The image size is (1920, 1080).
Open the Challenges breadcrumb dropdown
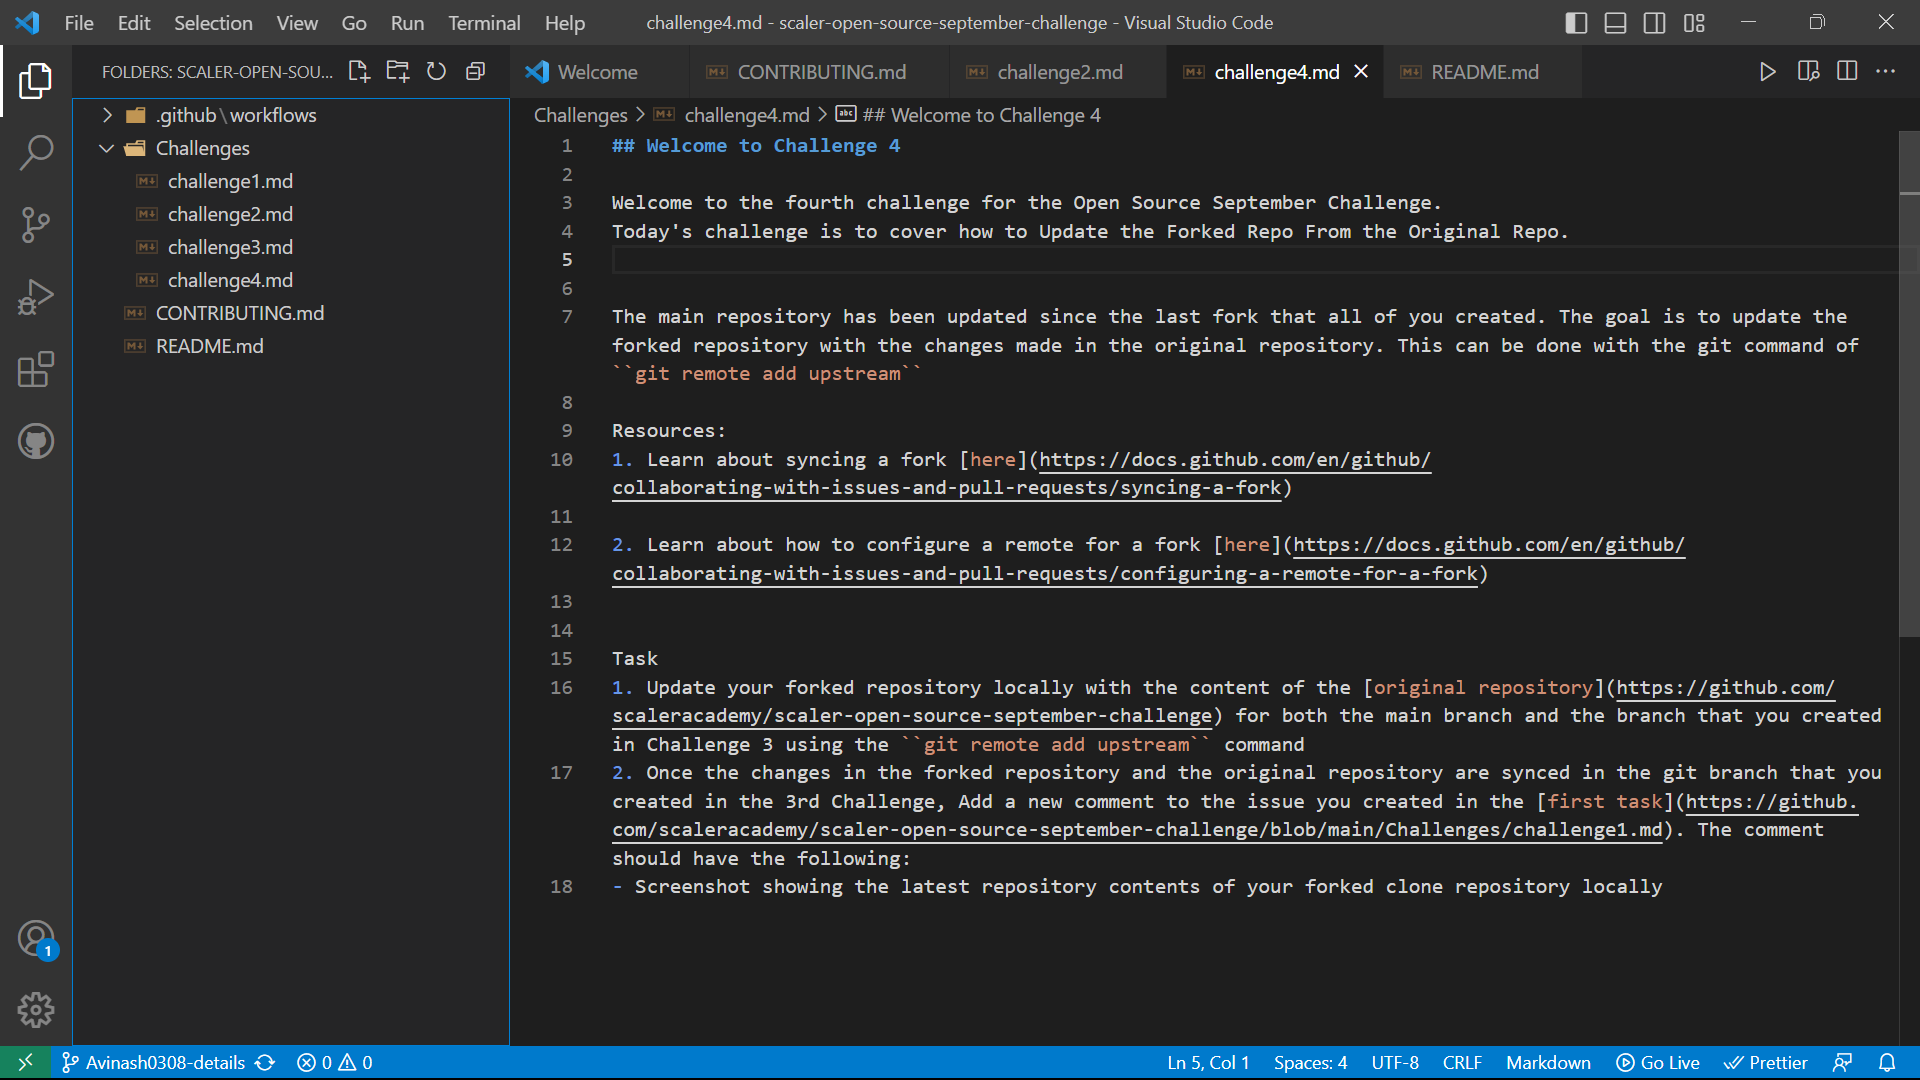coord(580,114)
